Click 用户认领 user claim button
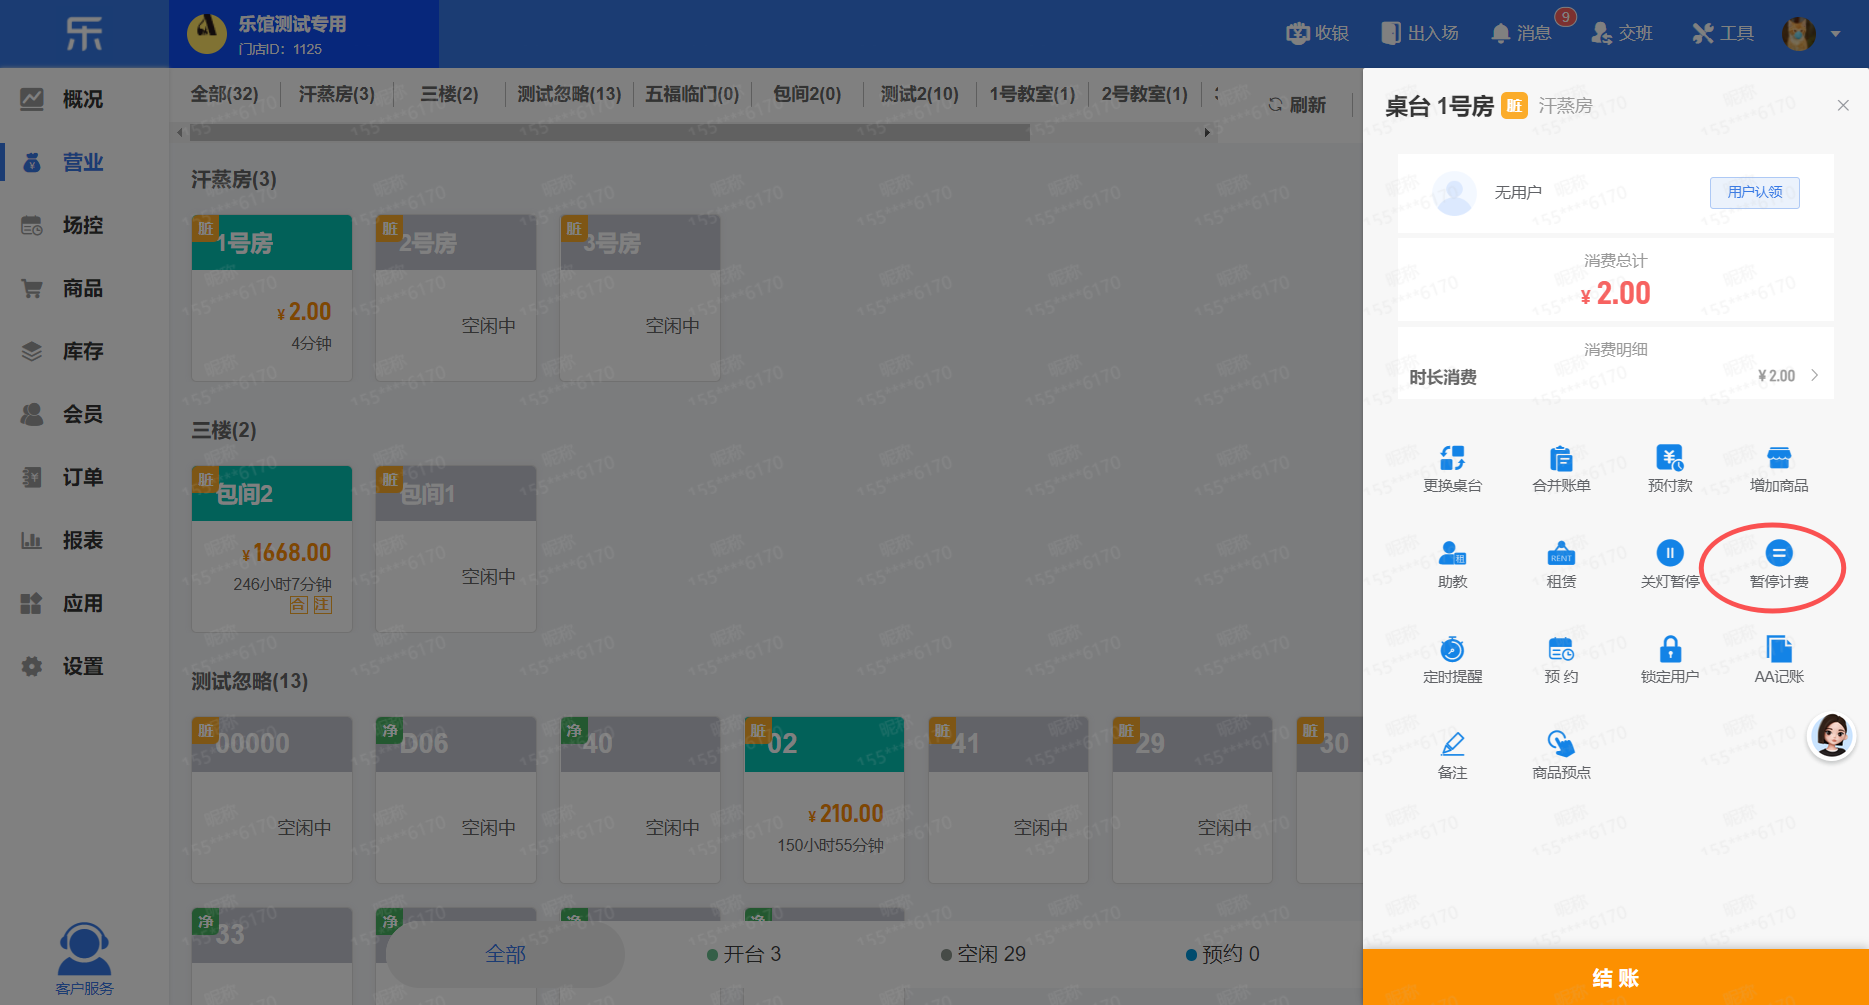 [x=1755, y=192]
